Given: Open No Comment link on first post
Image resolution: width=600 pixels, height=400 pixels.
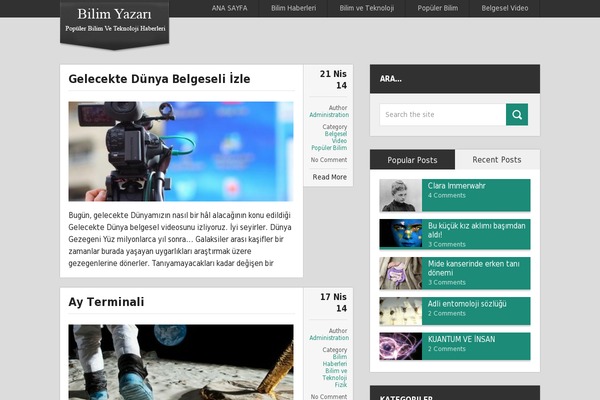Looking at the screenshot, I should pyautogui.click(x=329, y=160).
